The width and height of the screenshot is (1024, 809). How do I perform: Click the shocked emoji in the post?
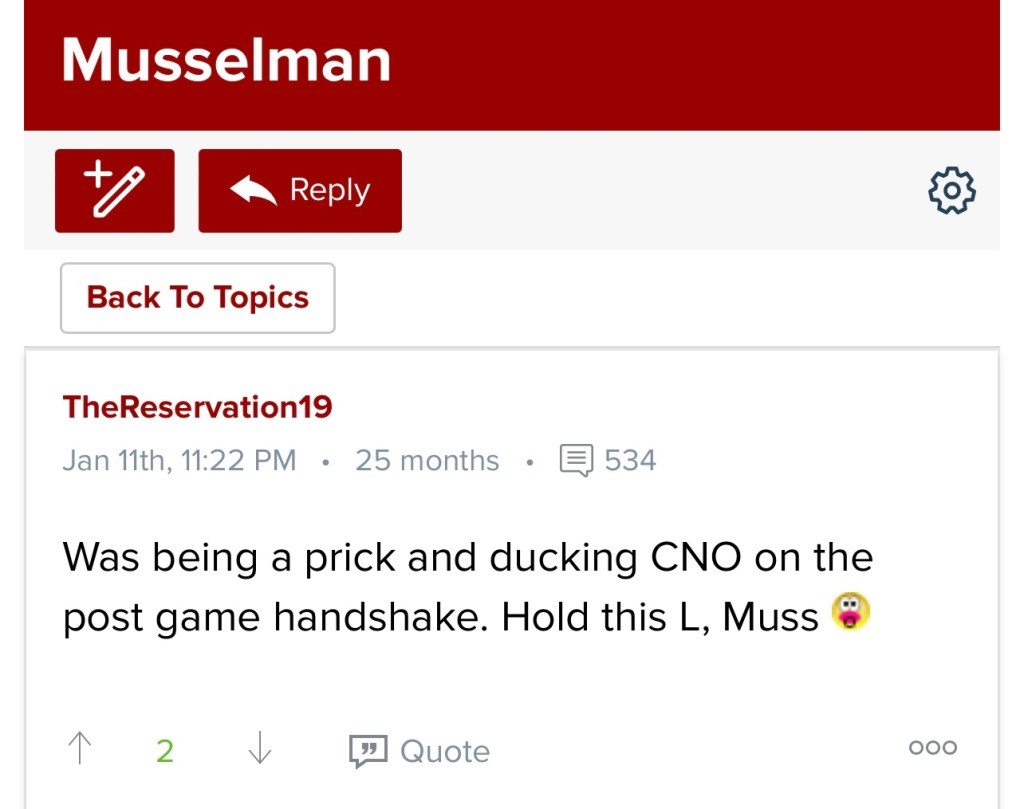click(x=850, y=612)
